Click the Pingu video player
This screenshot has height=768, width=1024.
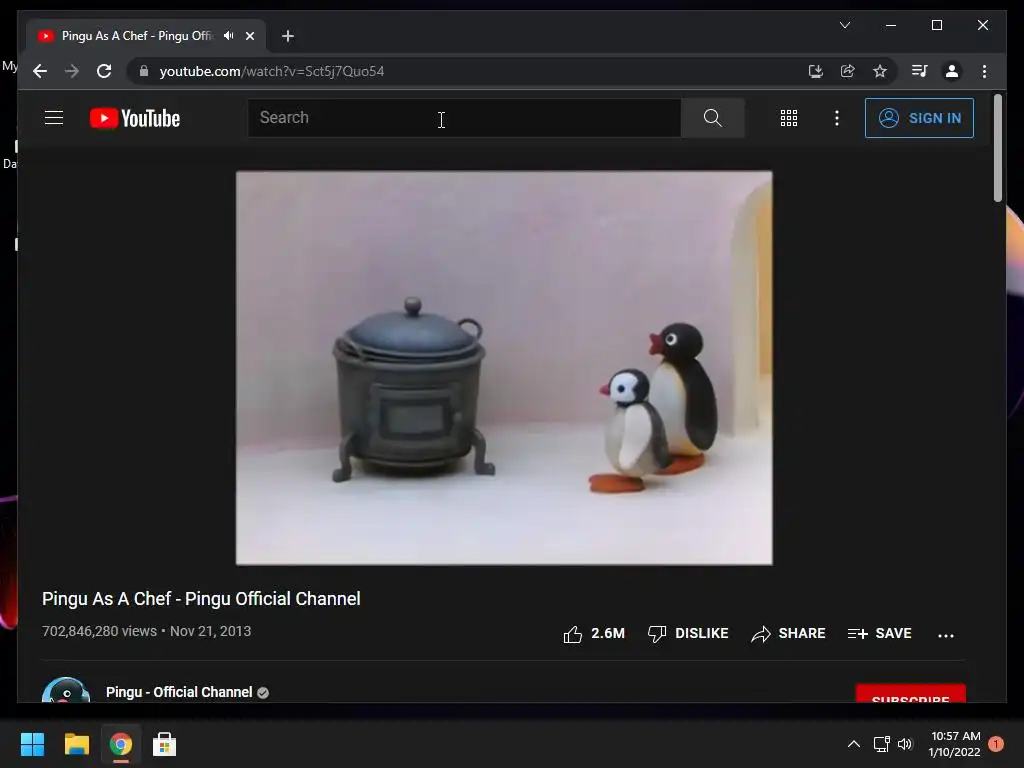point(504,368)
